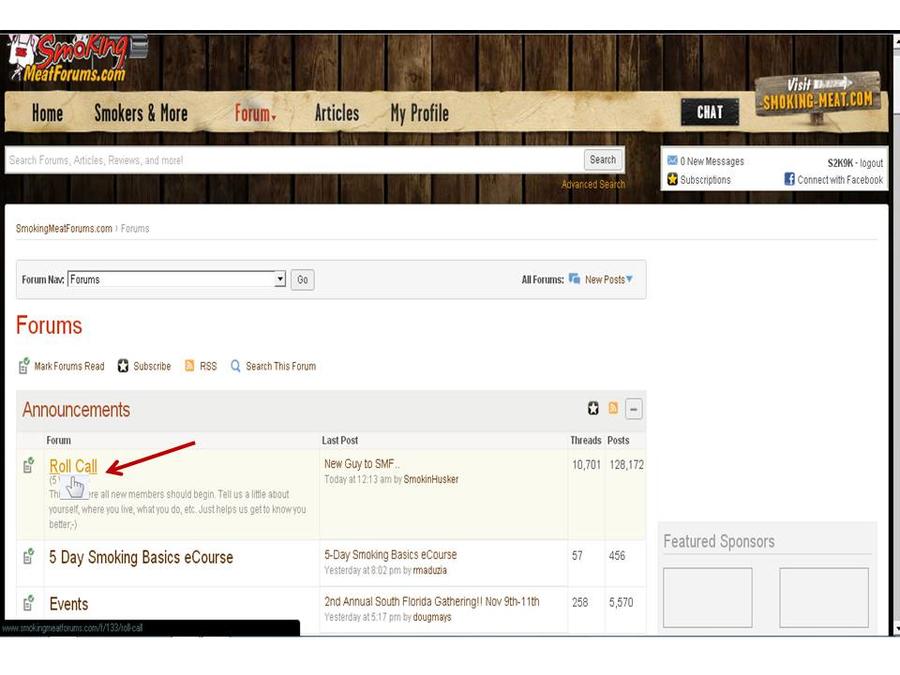This screenshot has width=900, height=675.
Task: Open the Roll Call forum link
Action: (x=73, y=466)
